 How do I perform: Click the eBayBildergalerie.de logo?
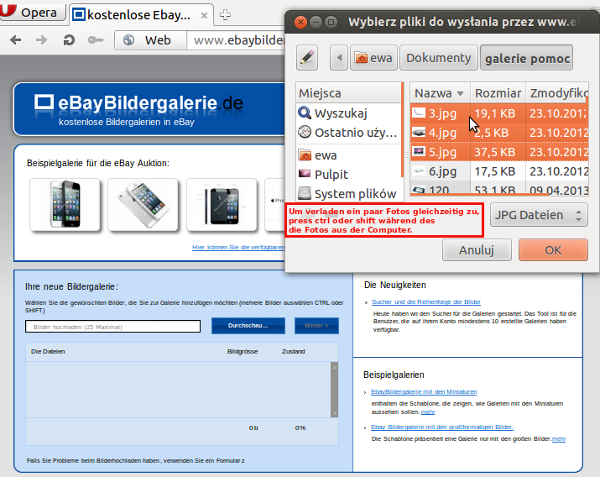(x=139, y=103)
